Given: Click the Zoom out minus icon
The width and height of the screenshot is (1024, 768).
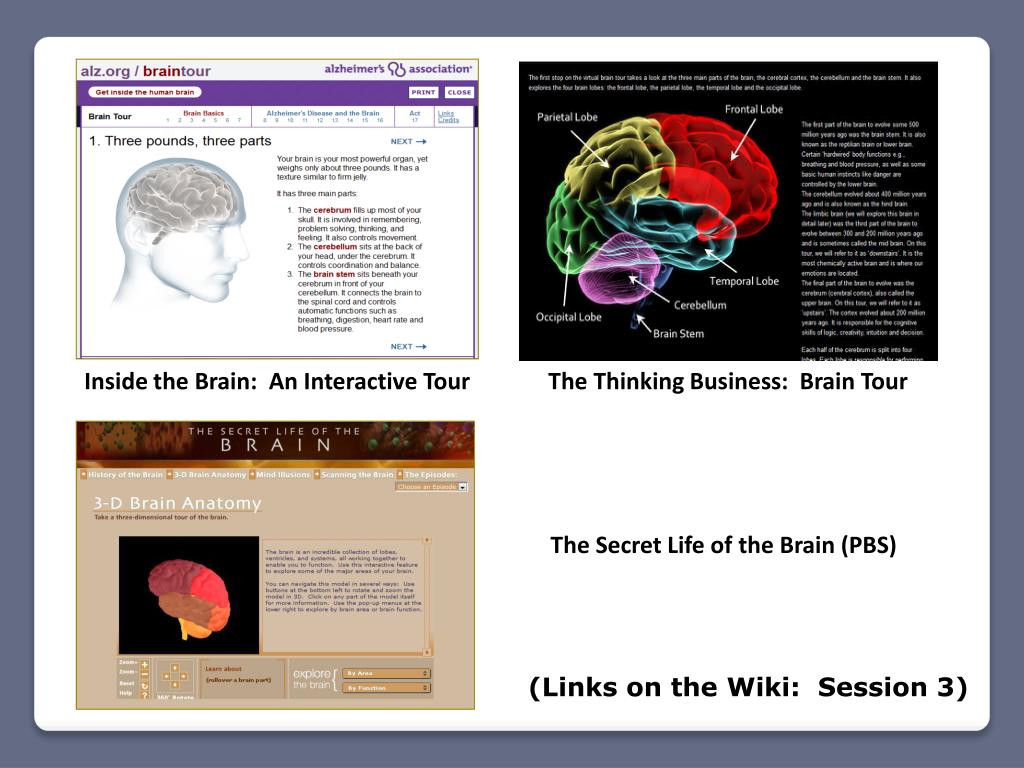Looking at the screenshot, I should pos(144,674).
